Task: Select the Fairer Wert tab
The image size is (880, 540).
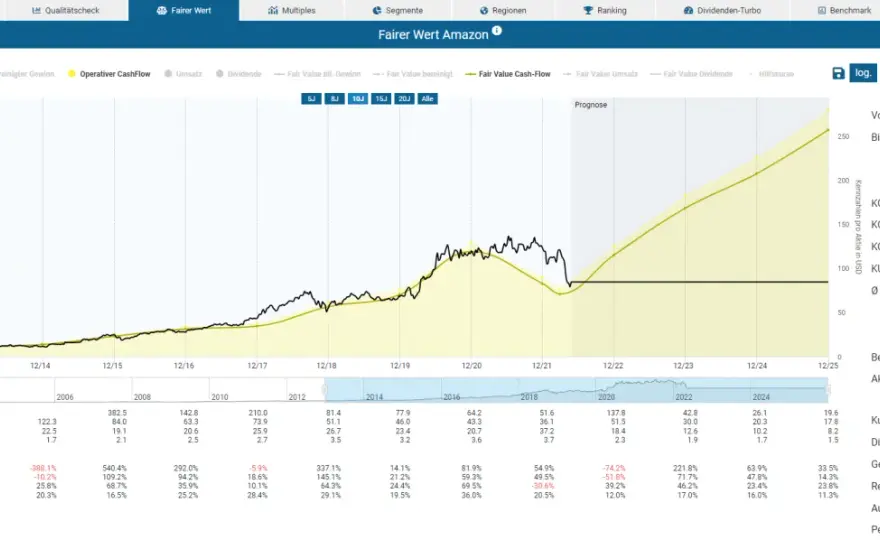Action: coord(184,10)
